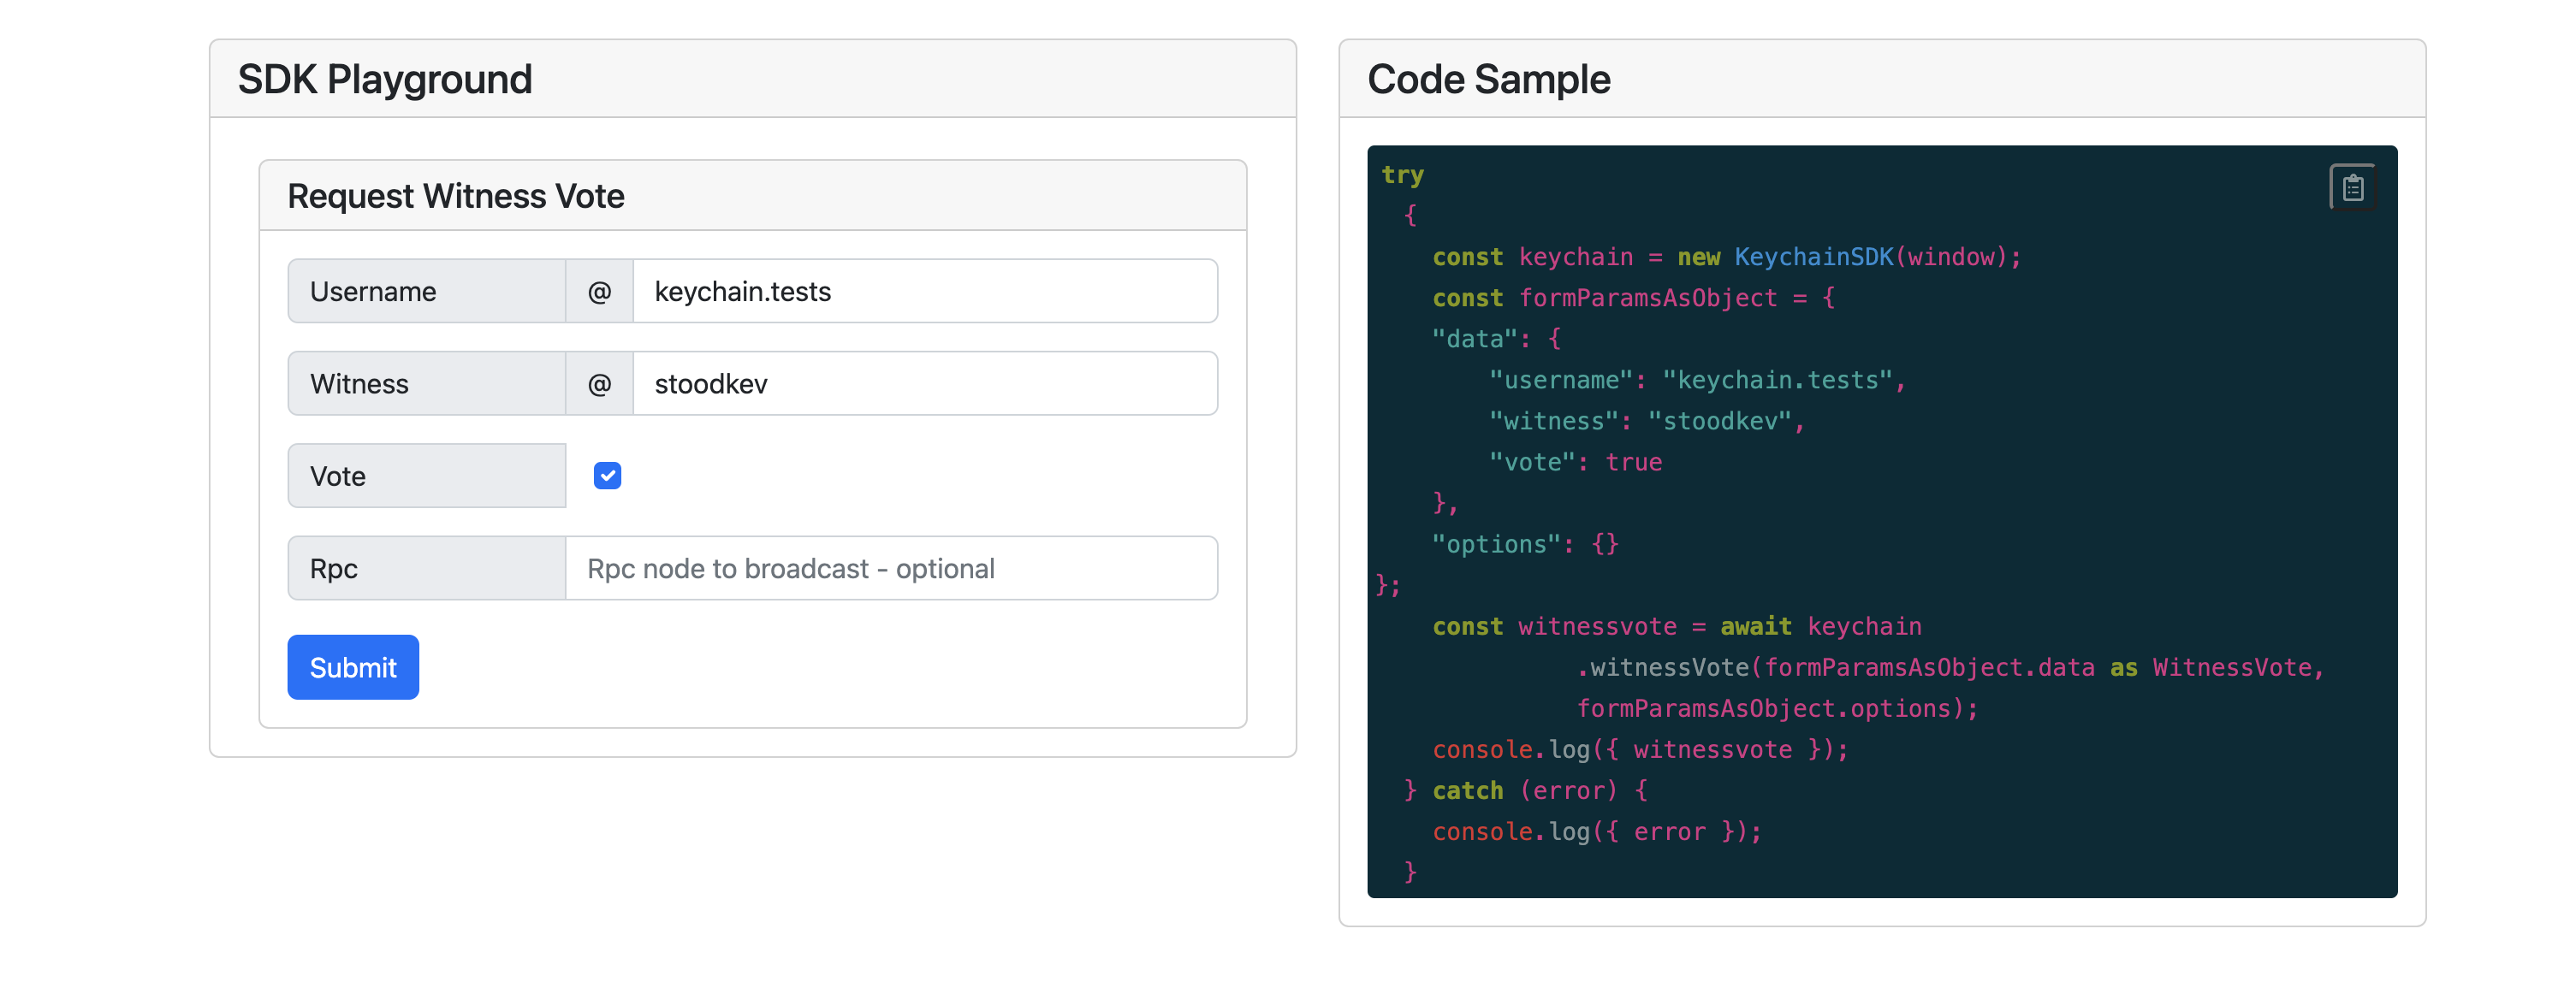Click the 'try' keyword in code
This screenshot has height=982, width=2576.
(x=1402, y=175)
